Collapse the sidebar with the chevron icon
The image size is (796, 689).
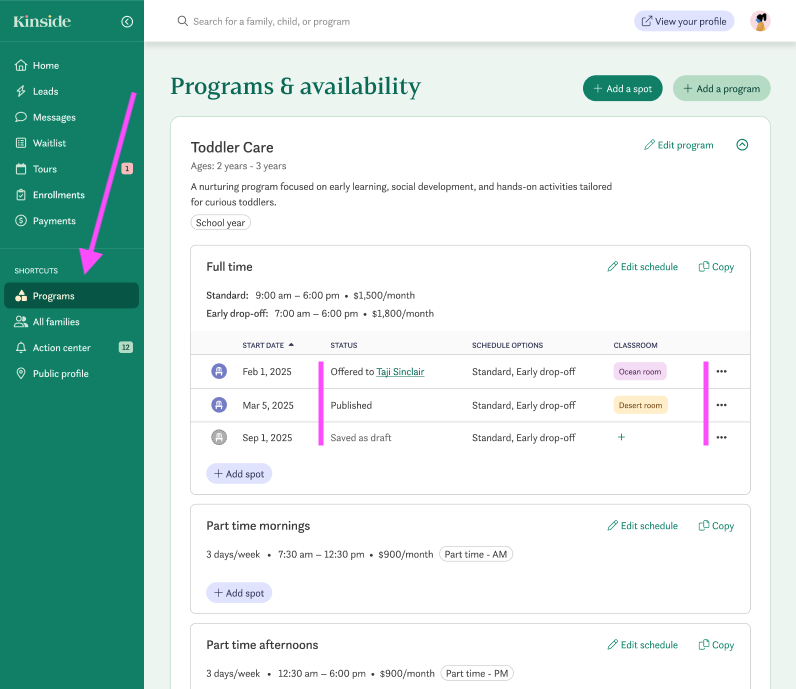point(127,21)
